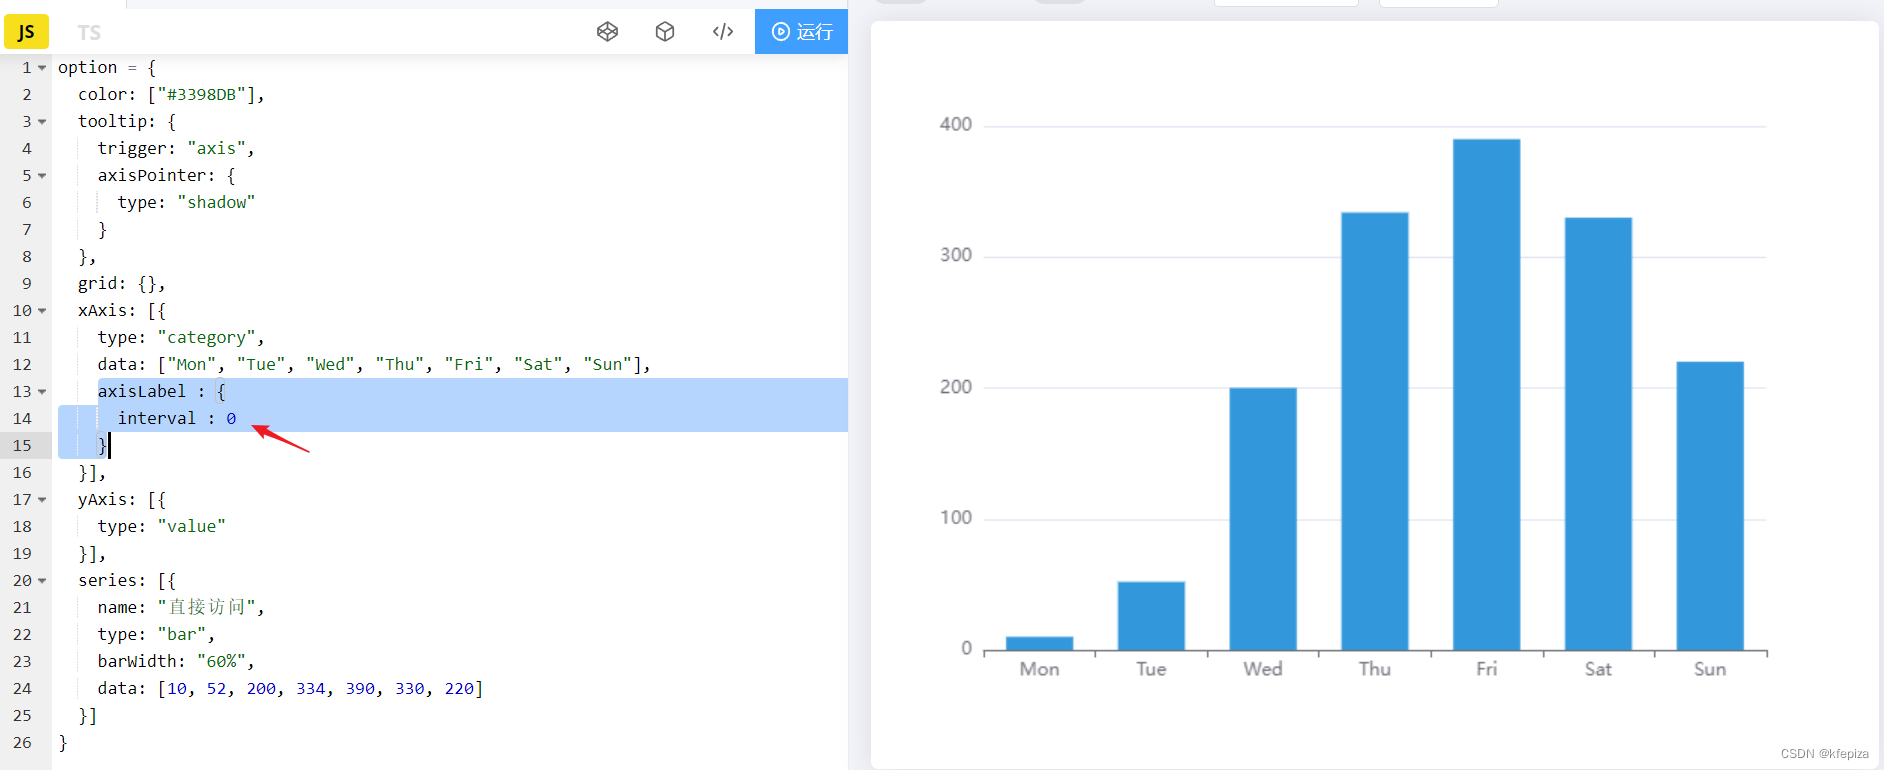1884x770 pixels.
Task: Click the interval value 0 on line 14
Action: pyautogui.click(x=231, y=419)
